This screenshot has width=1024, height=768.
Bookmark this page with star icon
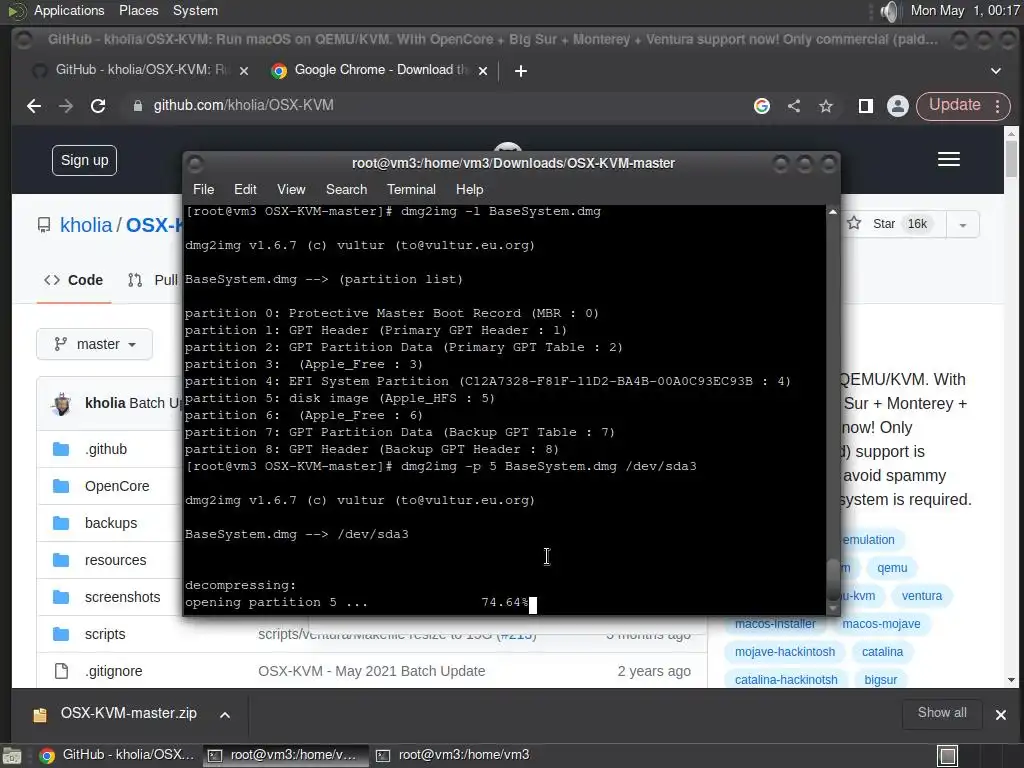point(826,106)
